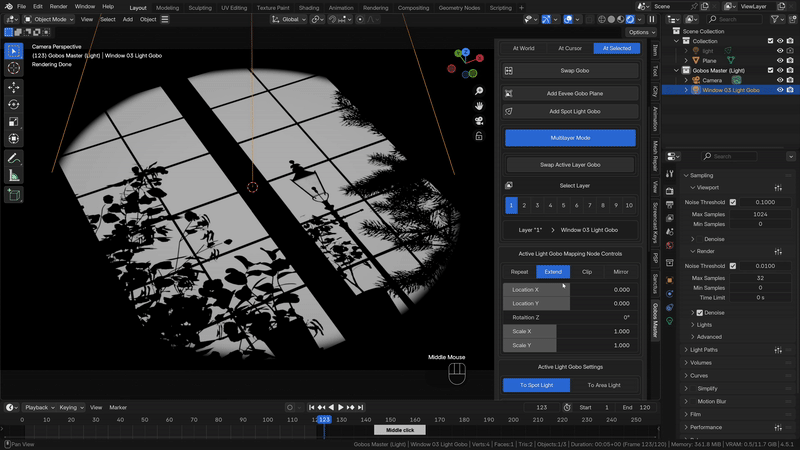This screenshot has height=450, width=800.
Task: Activate the Rotate tool
Action: coord(14,105)
